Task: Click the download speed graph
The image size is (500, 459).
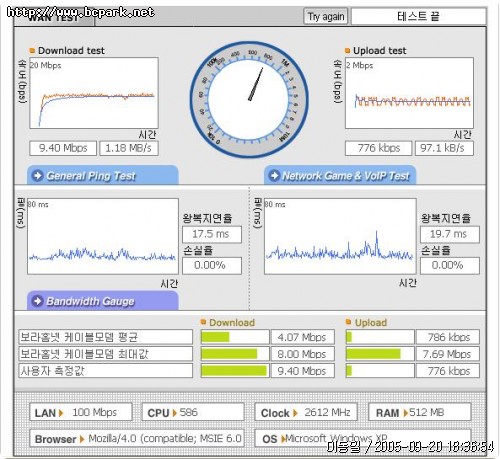Action: click(x=94, y=93)
